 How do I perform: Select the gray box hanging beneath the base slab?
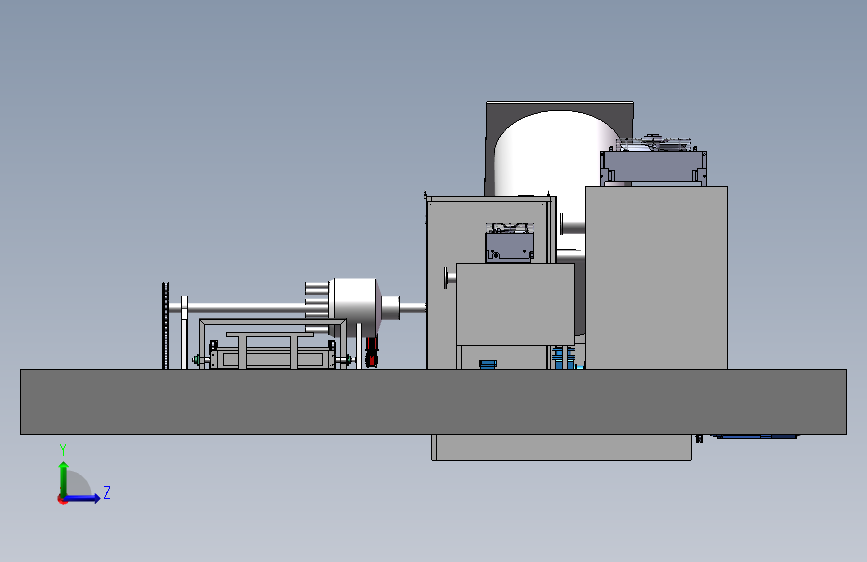[x=561, y=447]
